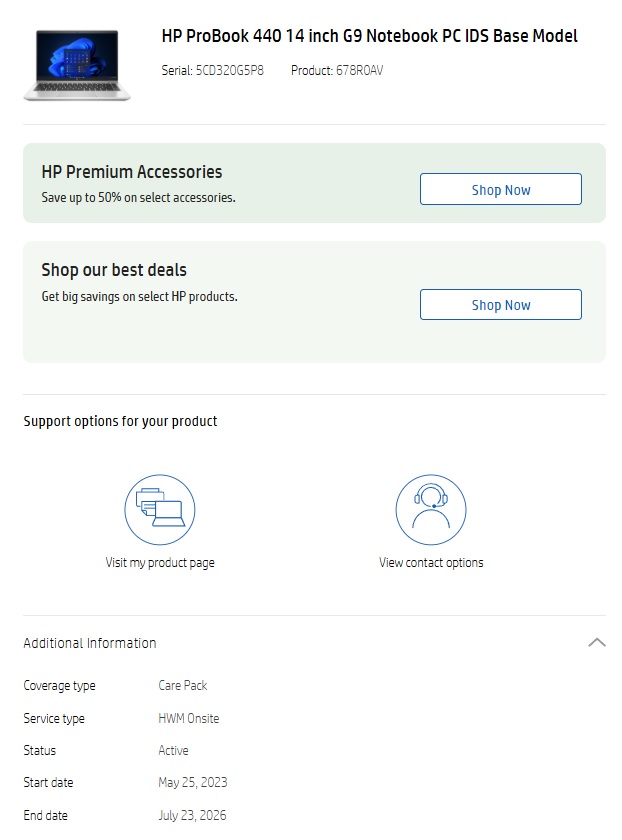Click the HP ProBook 440 product title

[370, 36]
